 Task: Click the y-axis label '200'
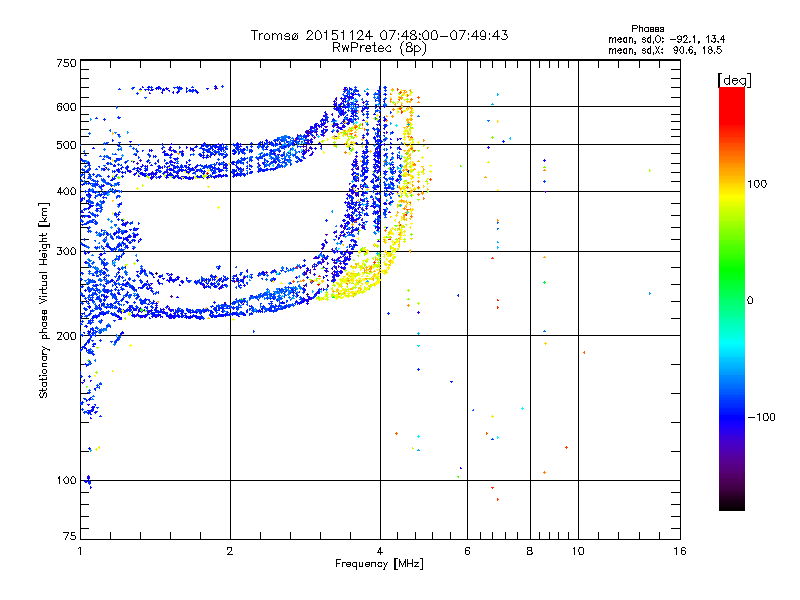click(67, 336)
